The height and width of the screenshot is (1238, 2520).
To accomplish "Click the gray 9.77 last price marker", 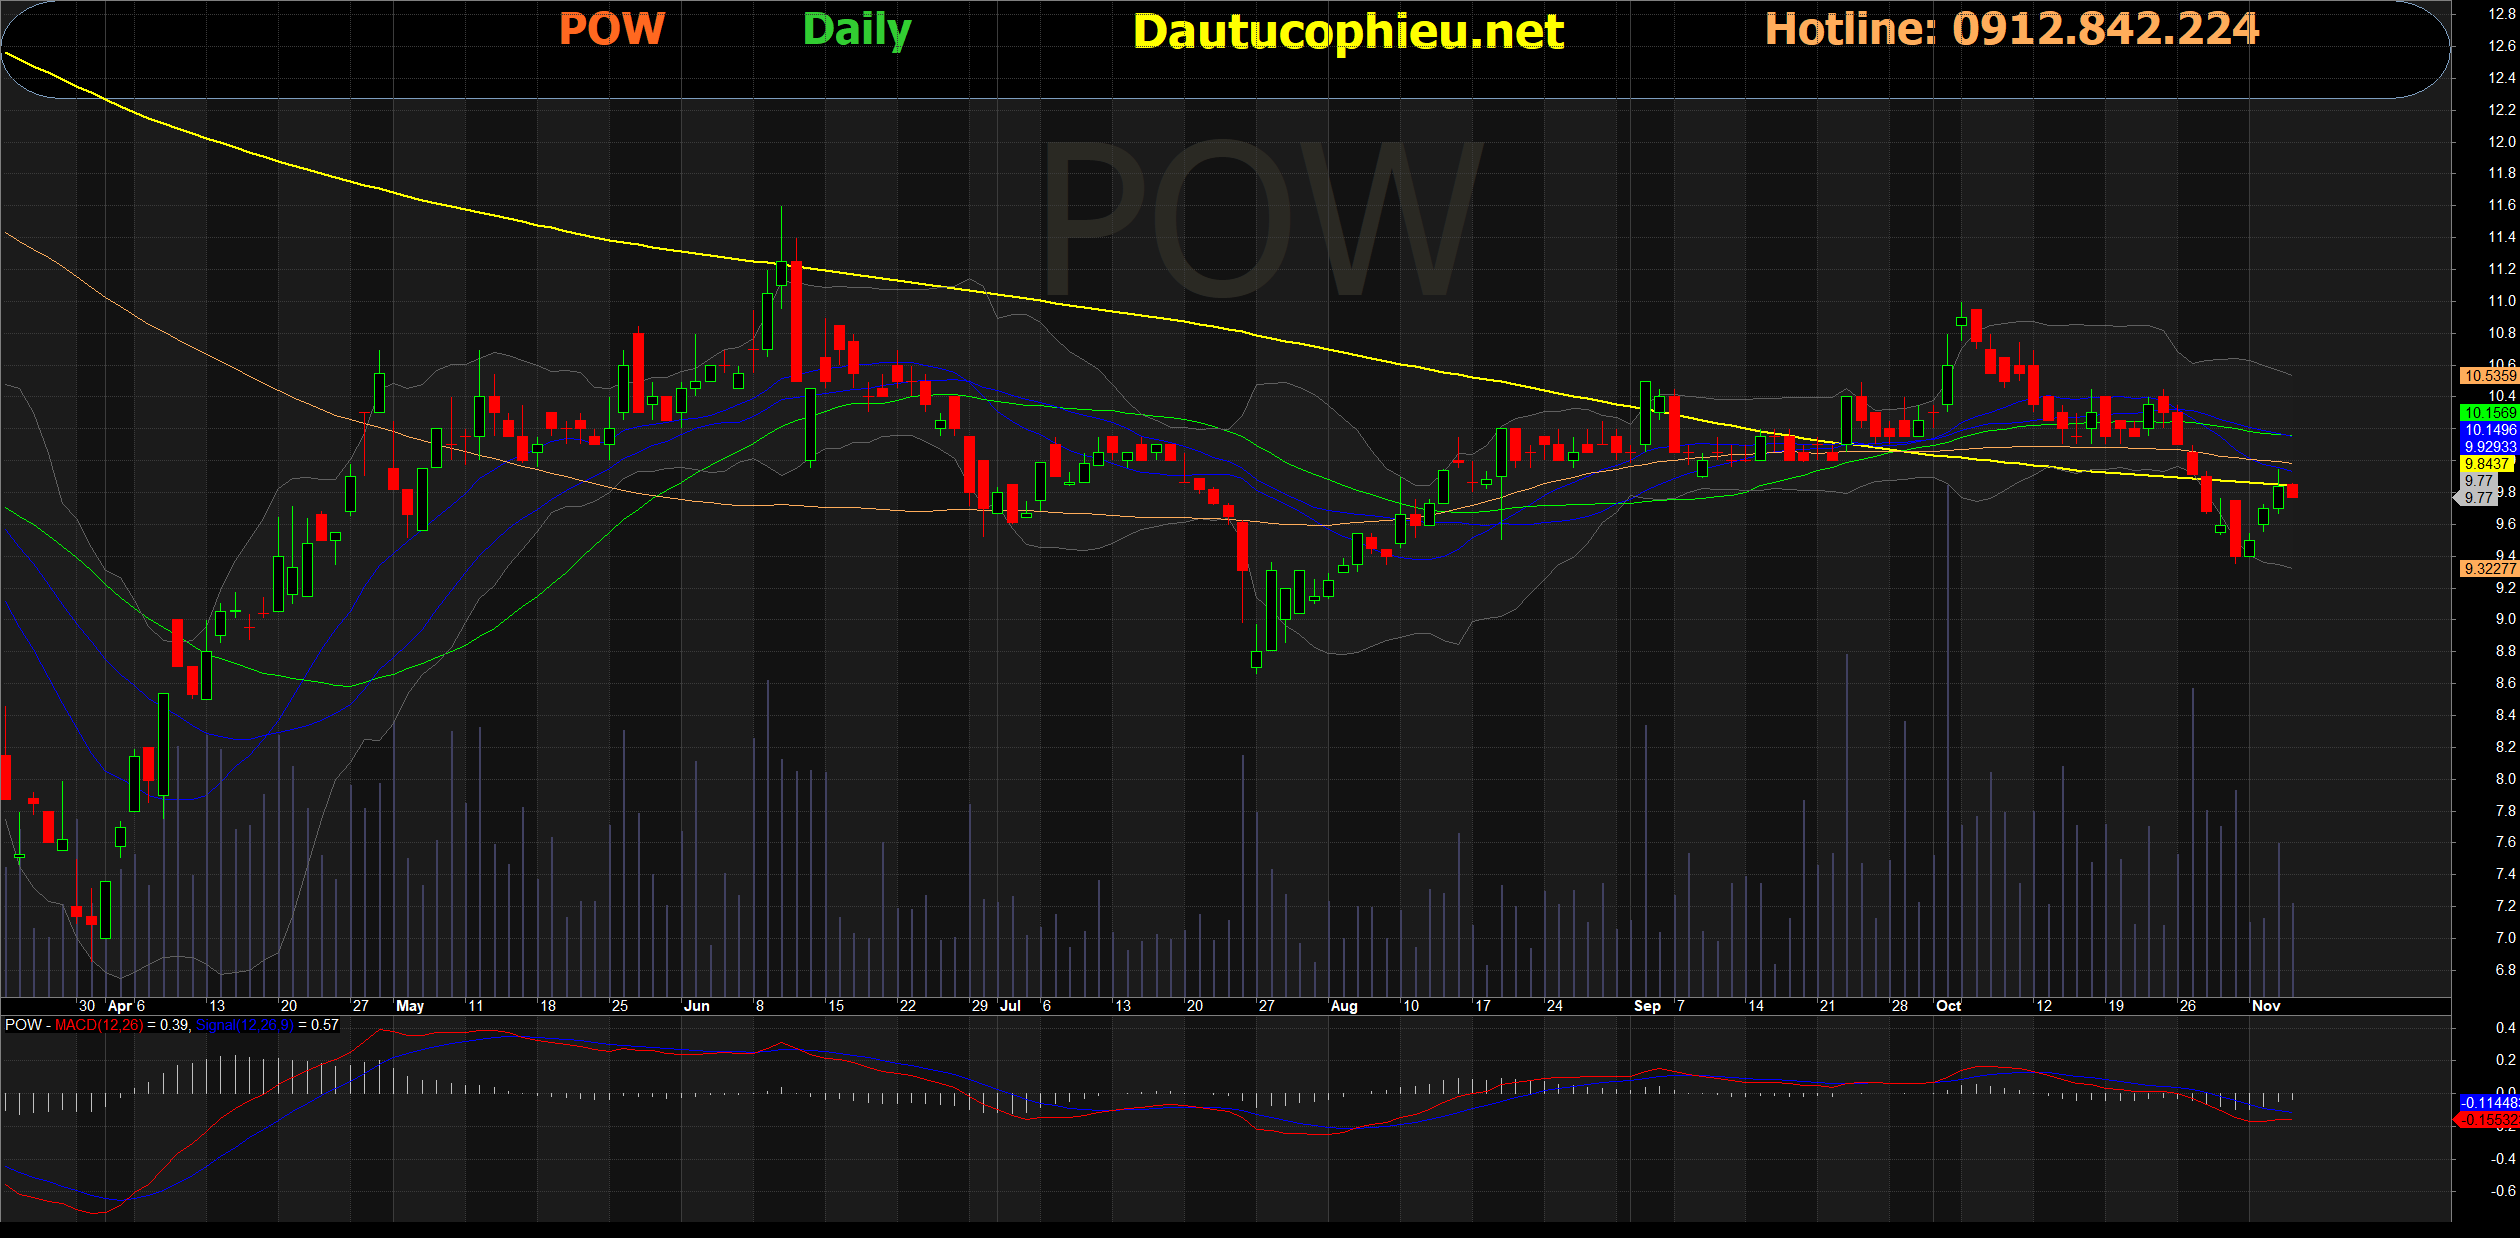I will (2480, 497).
